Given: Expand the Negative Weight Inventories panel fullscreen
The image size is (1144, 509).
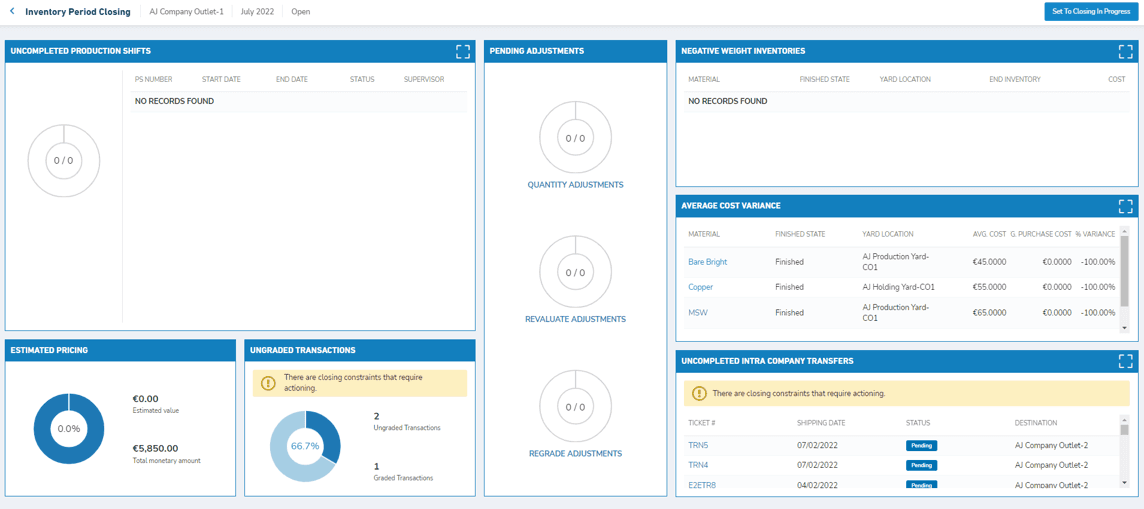Looking at the screenshot, I should 1125,51.
